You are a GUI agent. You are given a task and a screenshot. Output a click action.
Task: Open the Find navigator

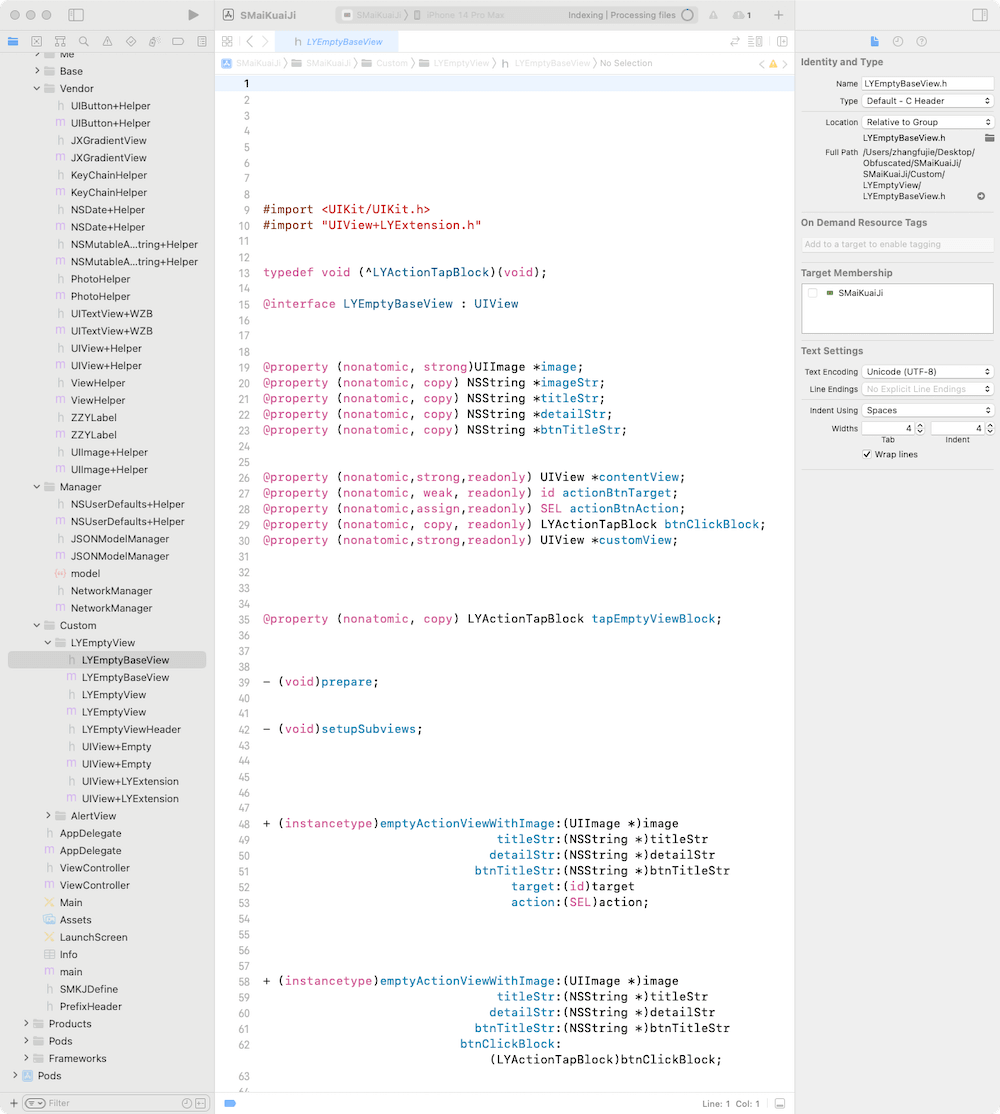[x=84, y=41]
